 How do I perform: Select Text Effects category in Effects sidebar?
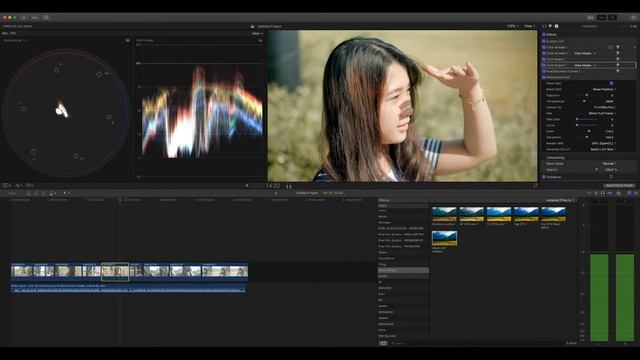click(386, 258)
